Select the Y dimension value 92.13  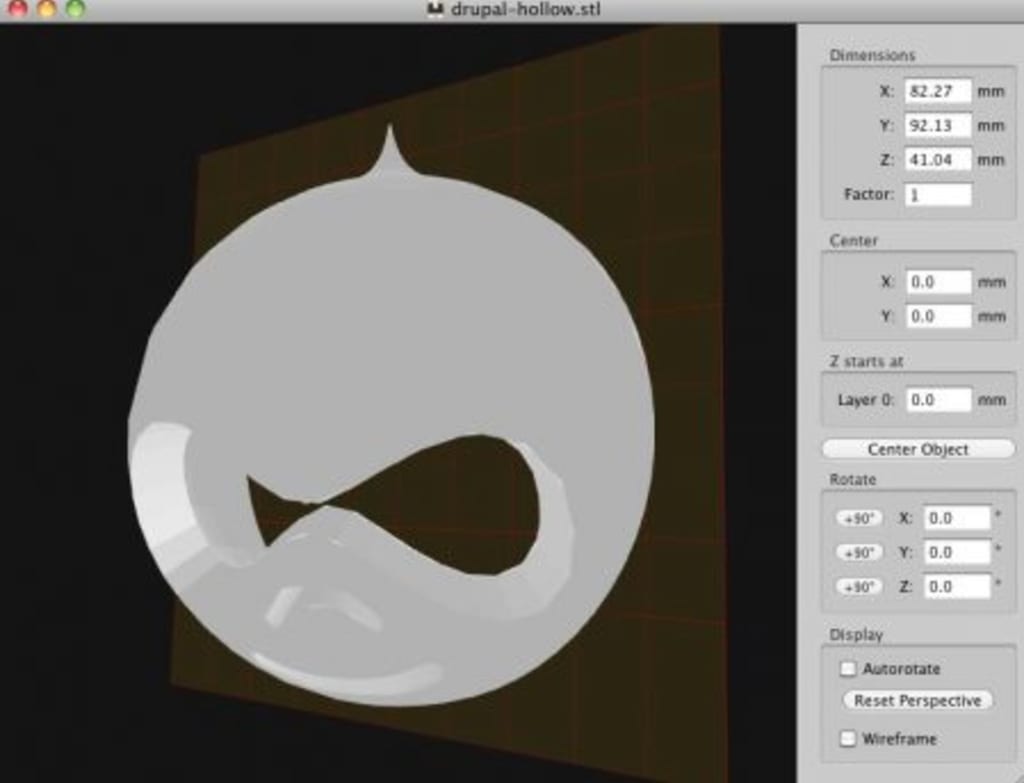(x=940, y=125)
